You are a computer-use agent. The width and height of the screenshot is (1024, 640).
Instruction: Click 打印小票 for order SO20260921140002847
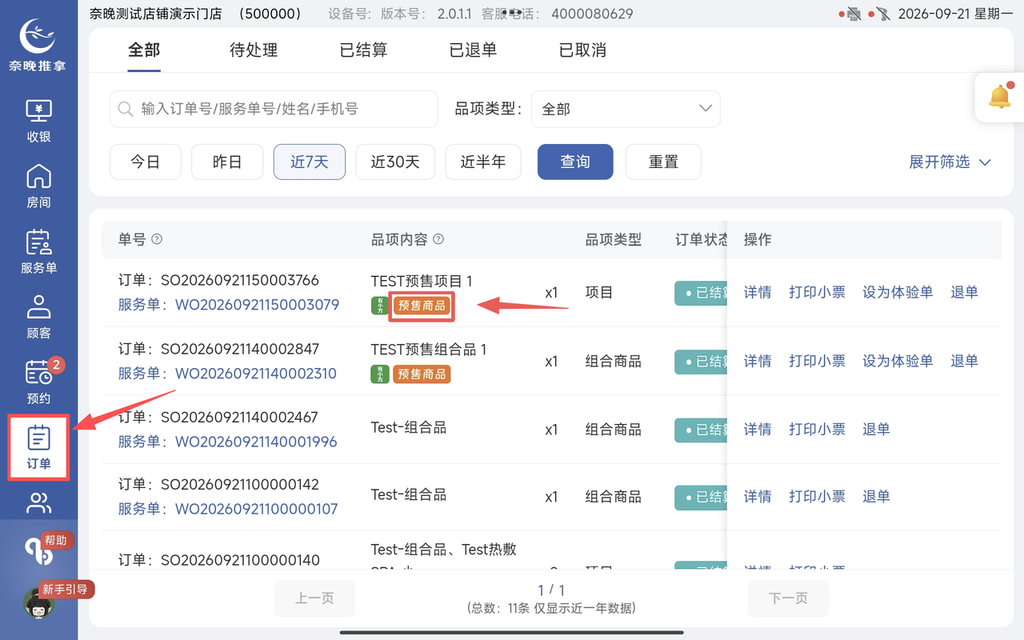pos(817,361)
